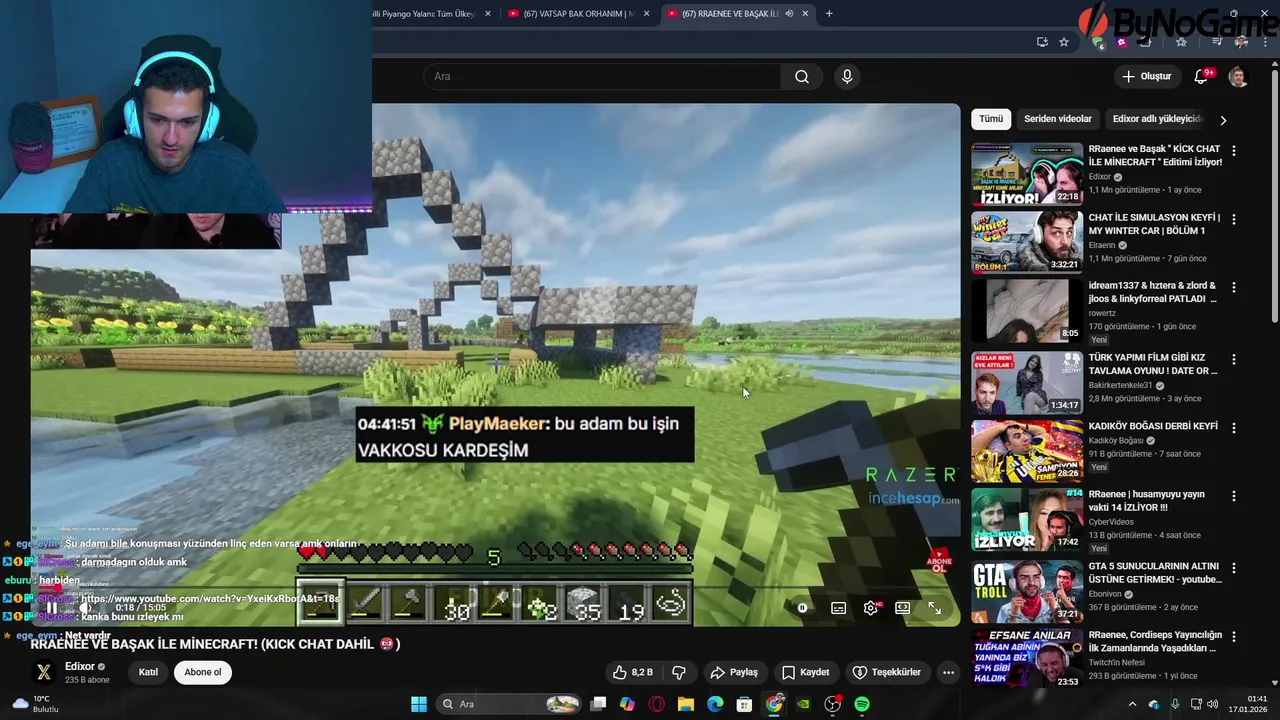Open Chrome three-dot menu
The image size is (1280, 720).
pyautogui.click(x=1264, y=42)
